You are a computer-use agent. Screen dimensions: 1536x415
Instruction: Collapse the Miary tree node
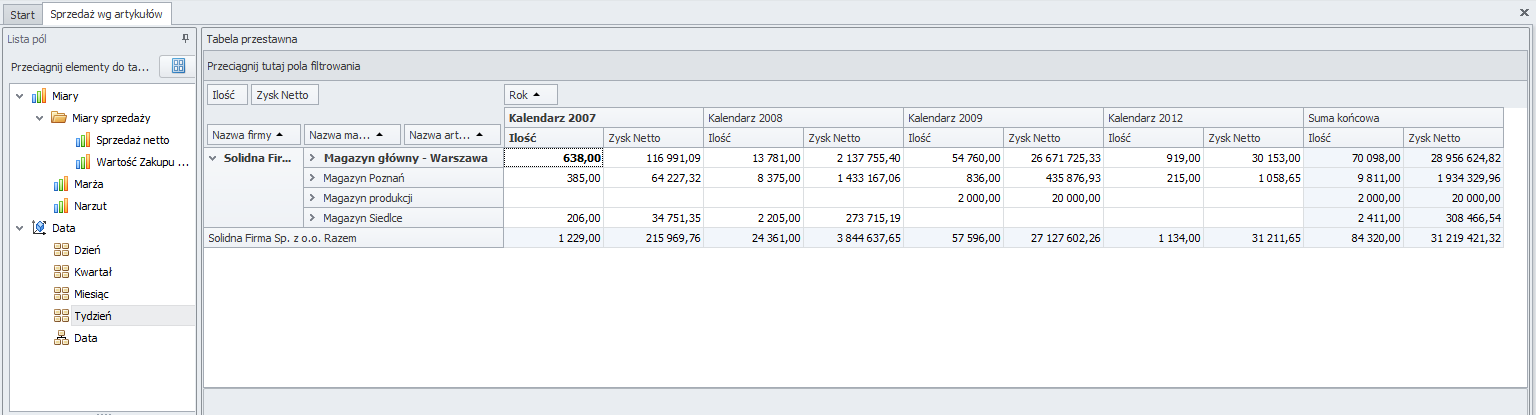pyautogui.click(x=18, y=96)
